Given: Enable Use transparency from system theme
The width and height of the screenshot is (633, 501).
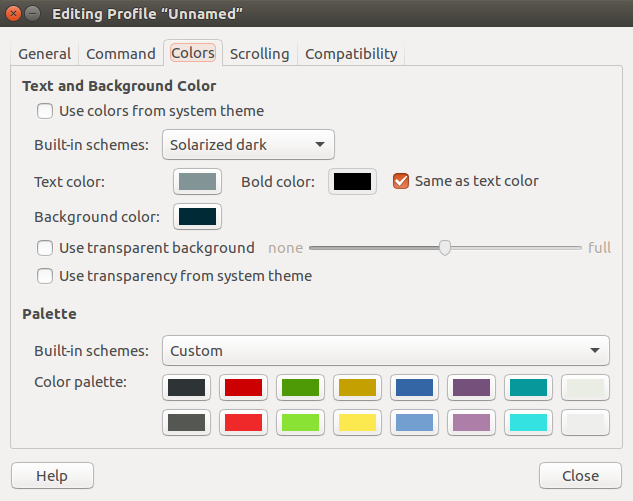Looking at the screenshot, I should click(45, 276).
